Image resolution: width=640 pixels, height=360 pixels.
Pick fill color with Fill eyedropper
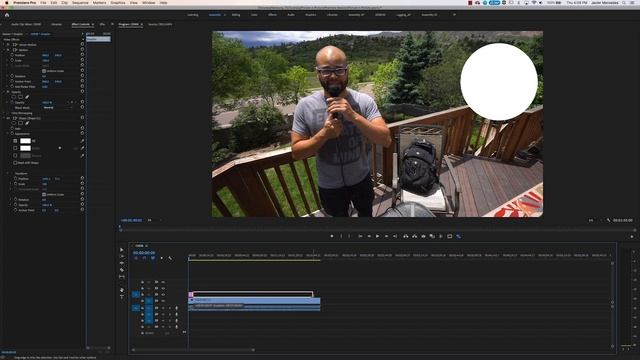[82, 141]
